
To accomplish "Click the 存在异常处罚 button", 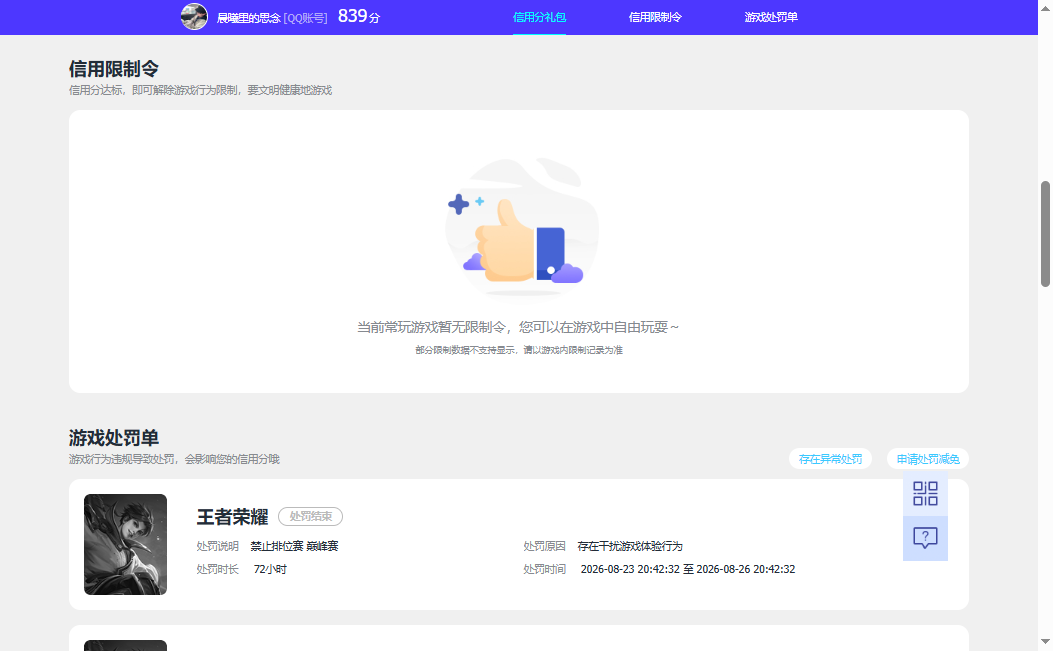I will [830, 459].
